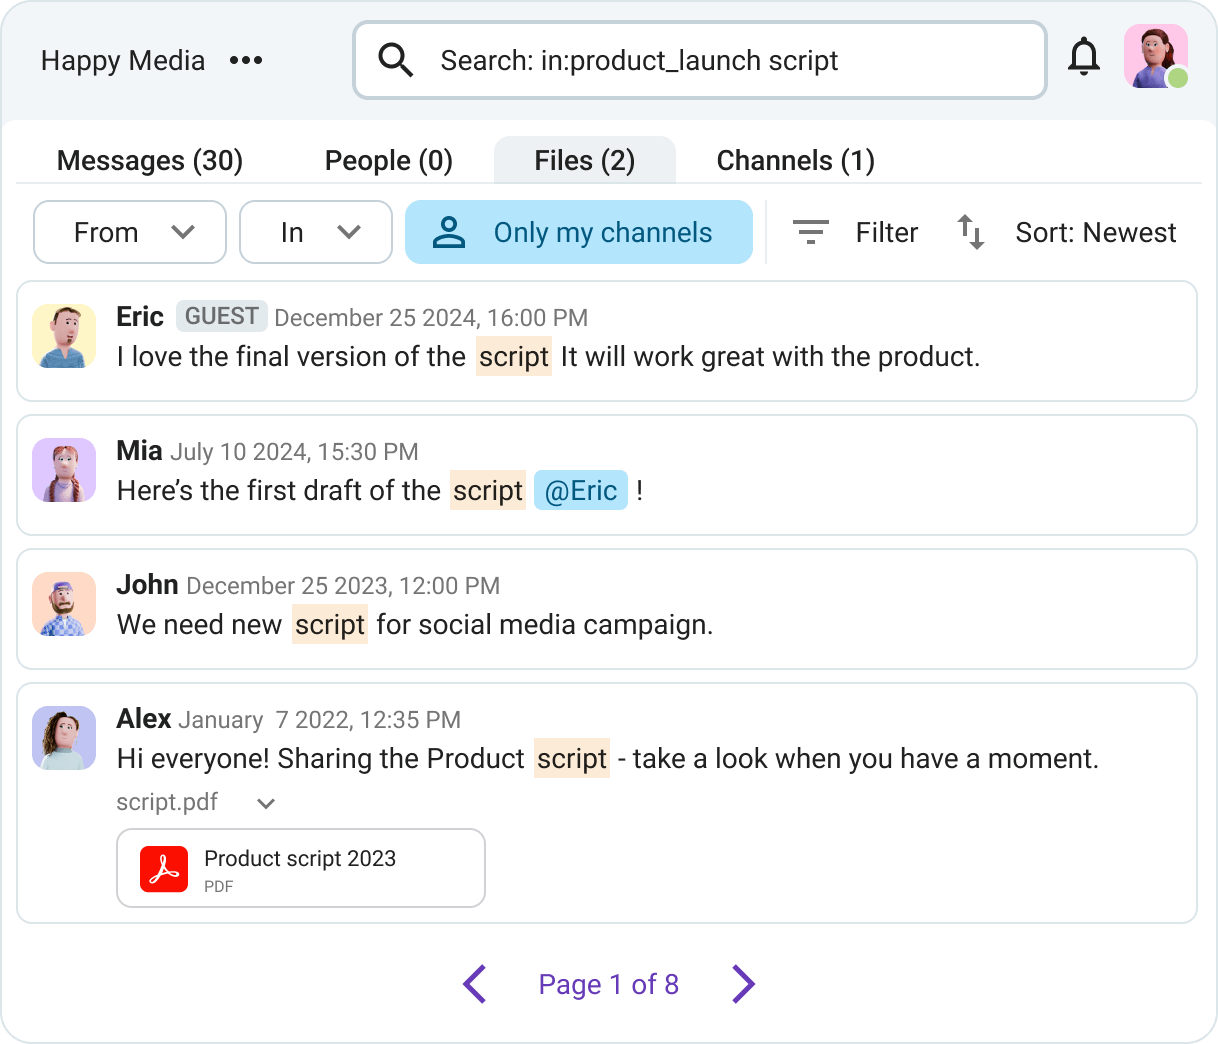Click the person icon in Only my channels
1218x1044 pixels.
[x=449, y=231]
